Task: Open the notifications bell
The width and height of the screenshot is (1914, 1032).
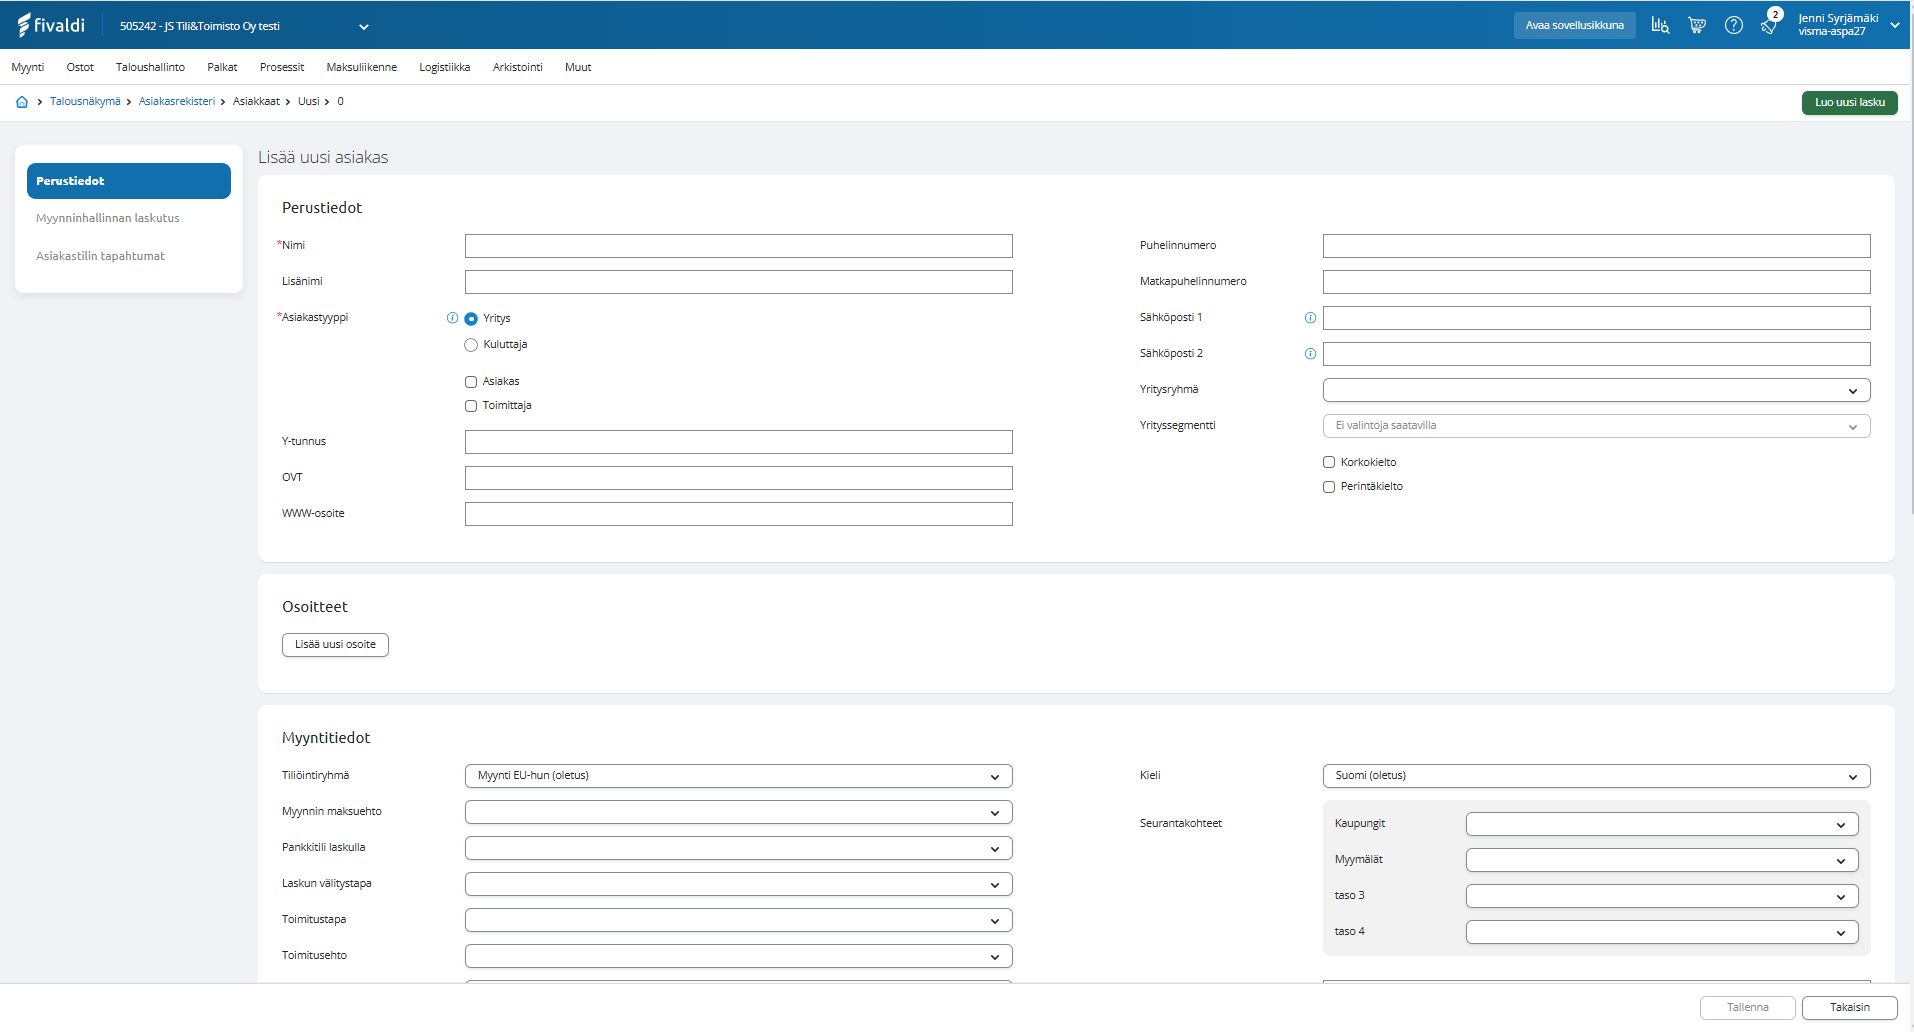Action: pyautogui.click(x=1769, y=26)
